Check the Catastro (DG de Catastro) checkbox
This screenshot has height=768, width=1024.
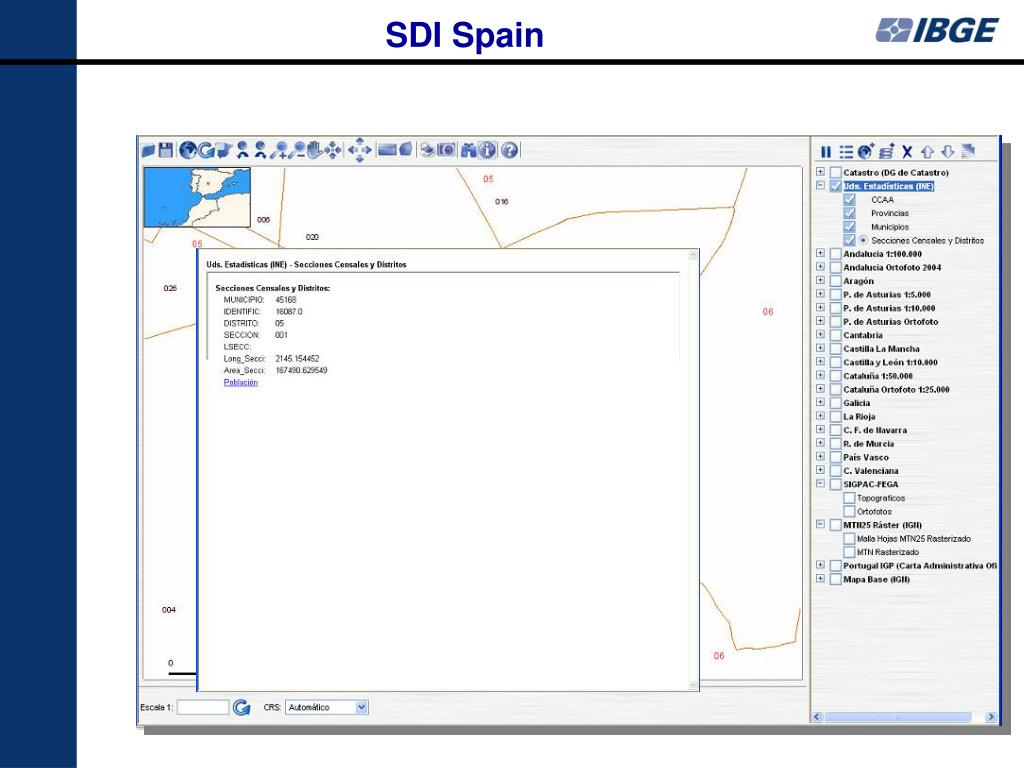[x=835, y=172]
